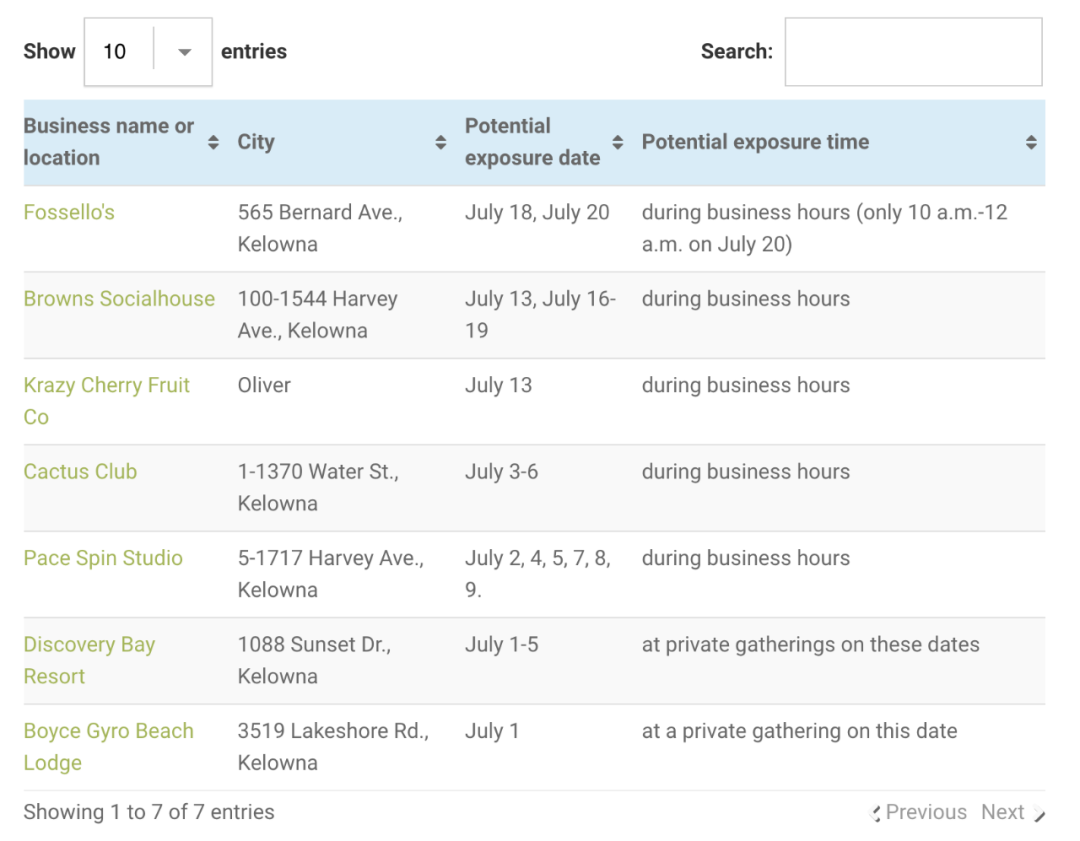Open the Fossello's link
1080x841 pixels.
pyautogui.click(x=69, y=212)
